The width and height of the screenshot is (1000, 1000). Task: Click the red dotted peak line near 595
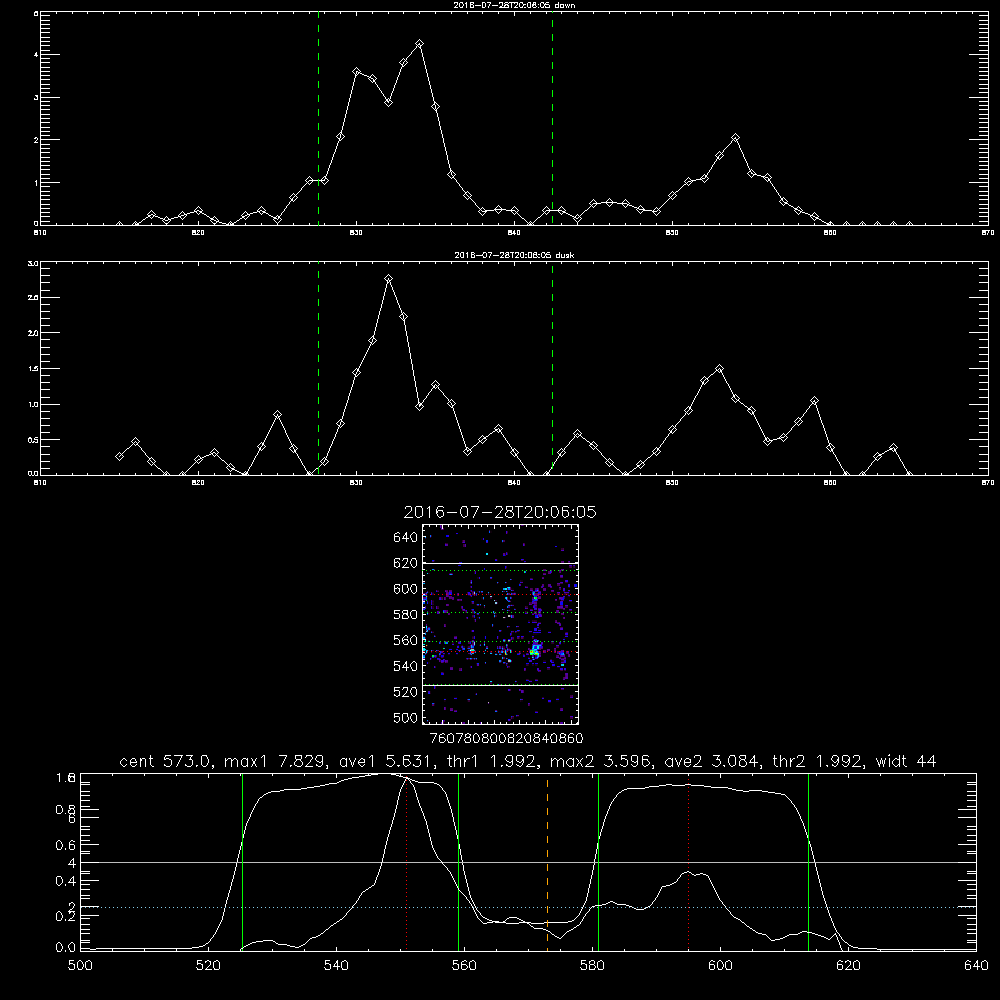pyautogui.click(x=688, y=862)
